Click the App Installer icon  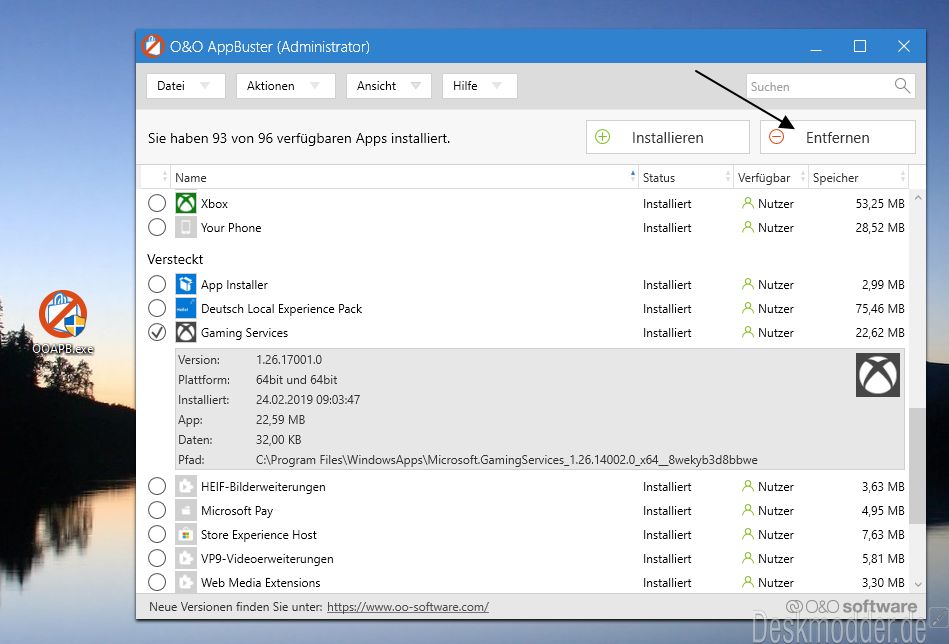coord(186,284)
